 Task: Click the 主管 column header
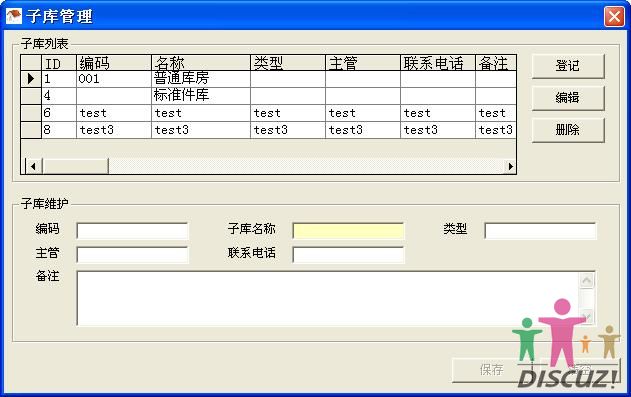point(363,63)
